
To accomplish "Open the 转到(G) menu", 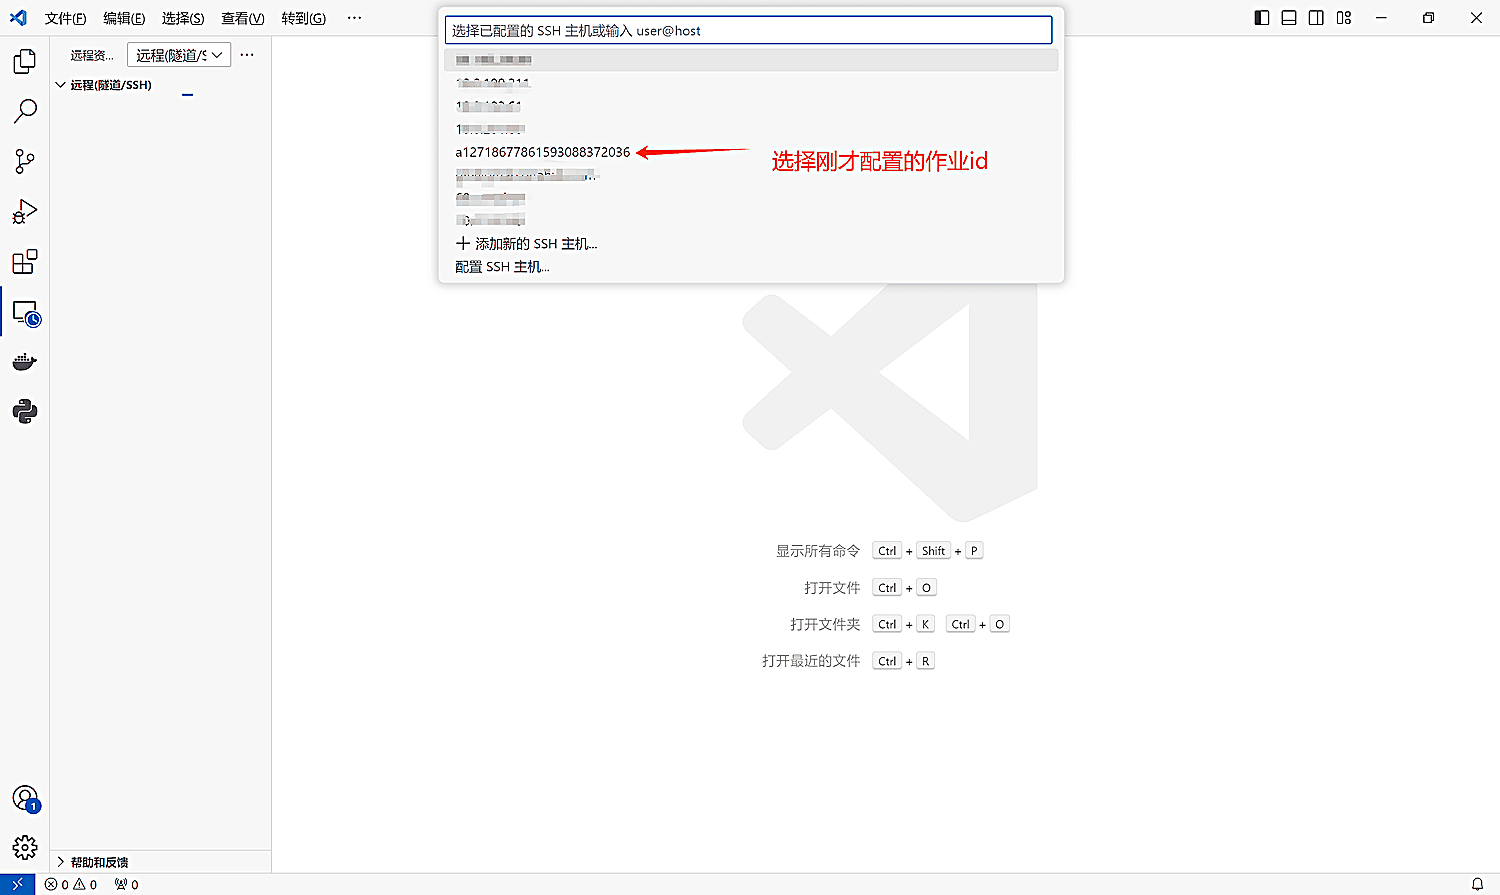I will click(x=303, y=18).
